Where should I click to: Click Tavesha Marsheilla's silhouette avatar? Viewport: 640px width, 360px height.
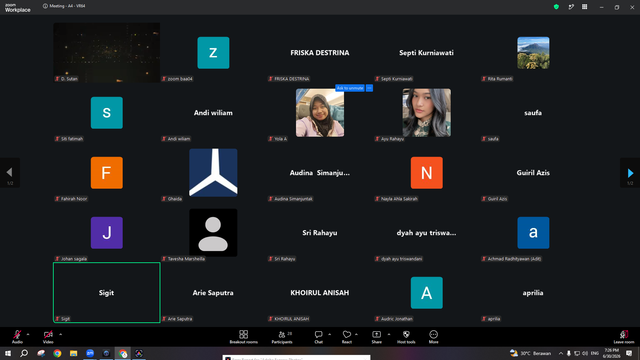pos(213,233)
